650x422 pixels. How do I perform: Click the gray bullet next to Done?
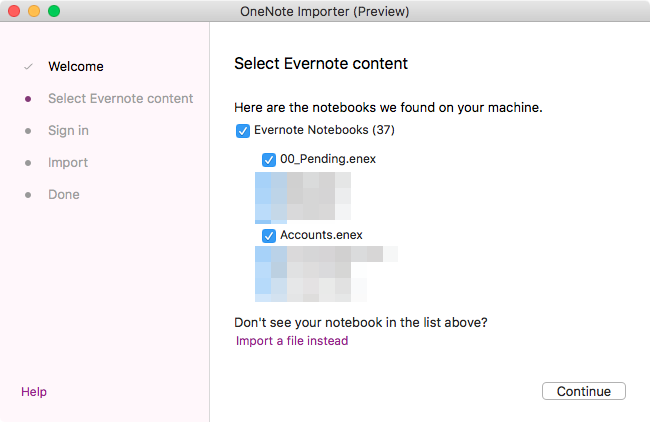pos(28,194)
